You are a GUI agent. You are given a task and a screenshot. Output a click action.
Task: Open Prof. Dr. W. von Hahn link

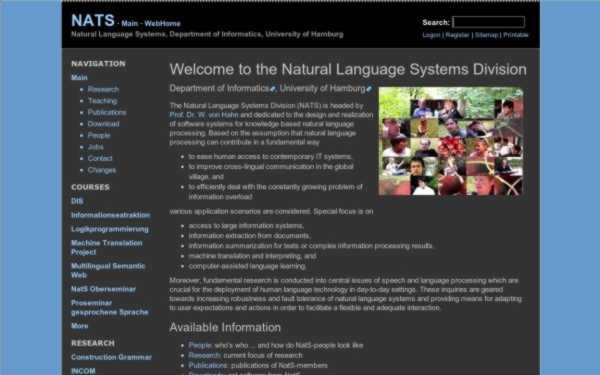tap(204, 115)
